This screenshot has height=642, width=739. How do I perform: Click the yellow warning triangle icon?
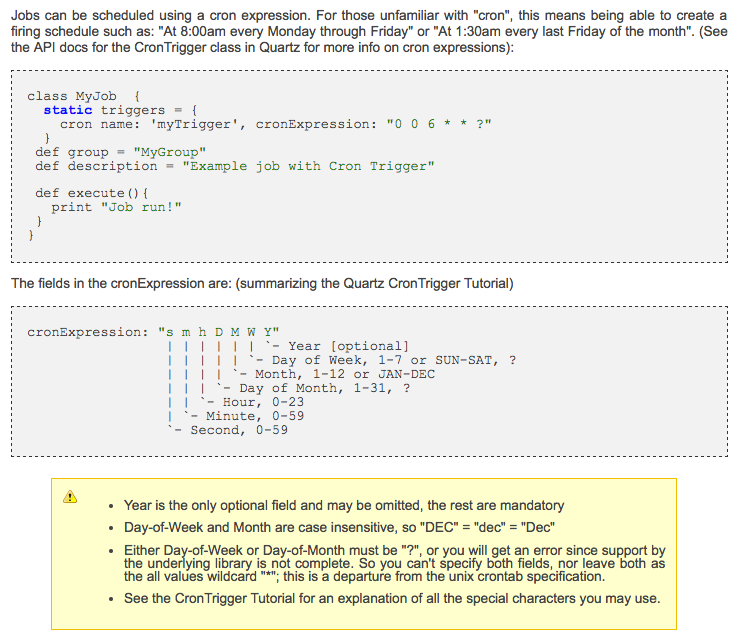(70, 497)
